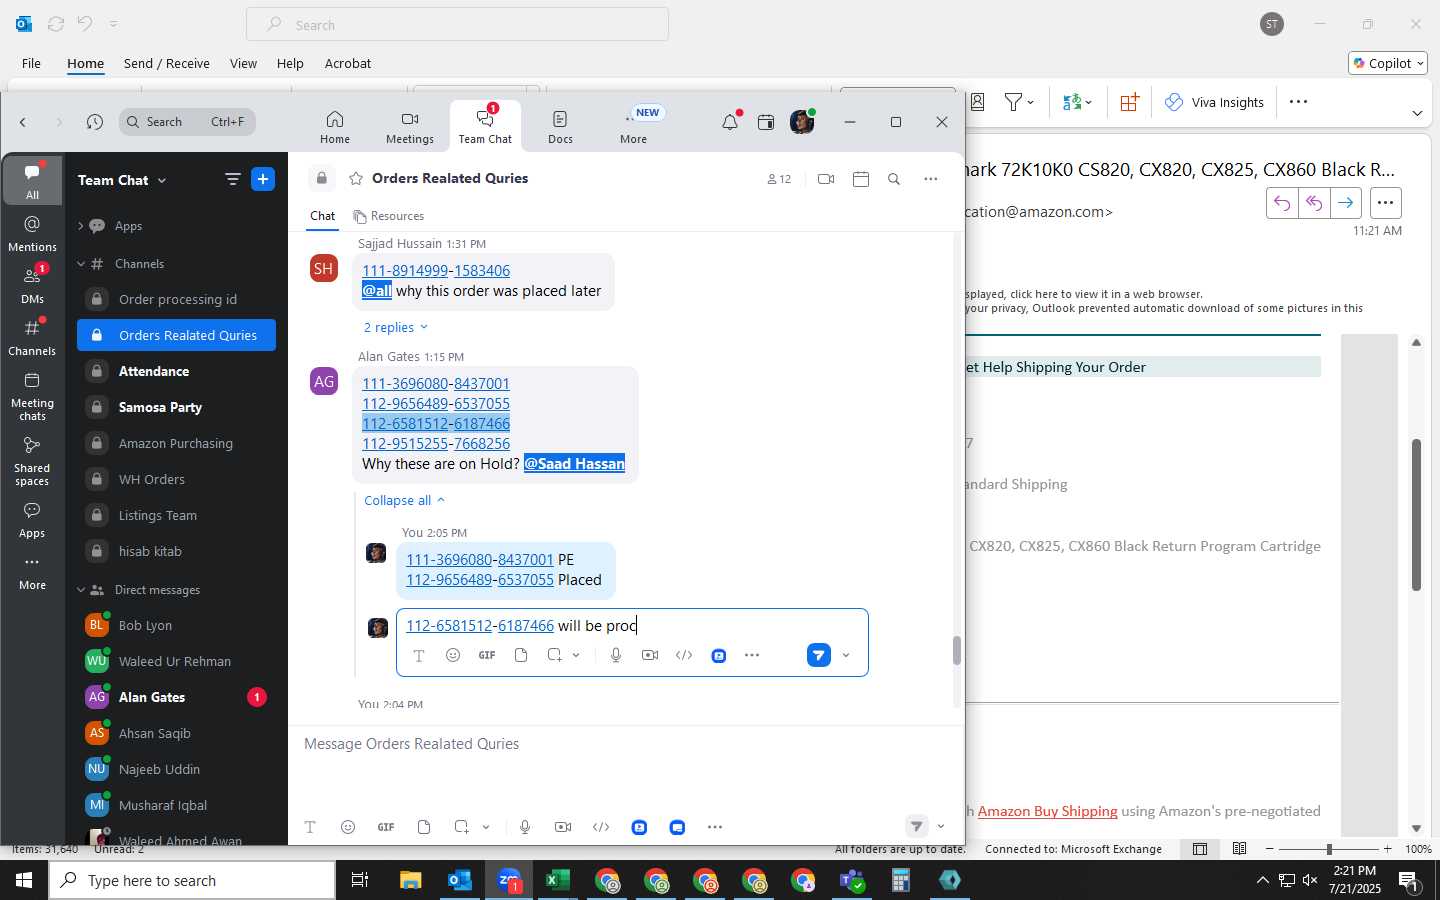The width and height of the screenshot is (1440, 900).
Task: Open the Outlook File menu
Action: point(31,63)
